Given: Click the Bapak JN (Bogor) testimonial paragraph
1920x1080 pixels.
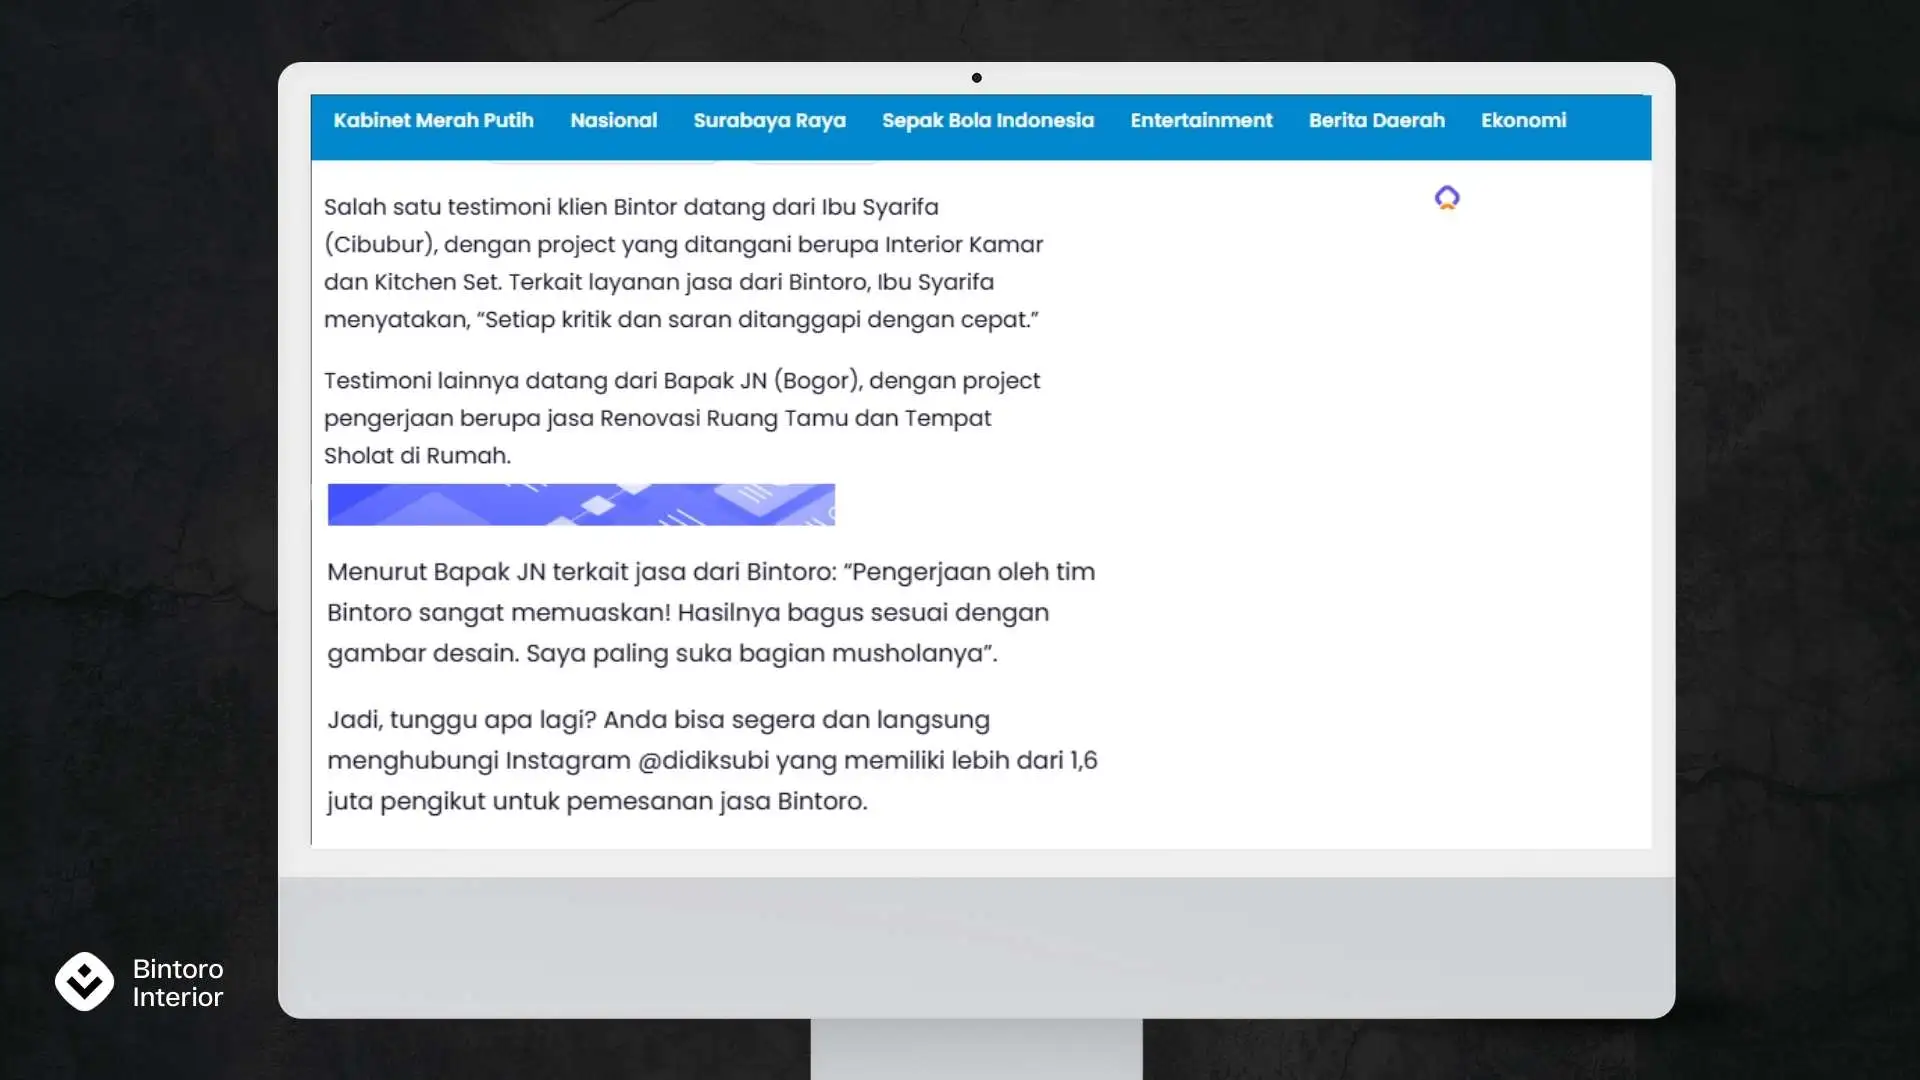Looking at the screenshot, I should (680, 418).
